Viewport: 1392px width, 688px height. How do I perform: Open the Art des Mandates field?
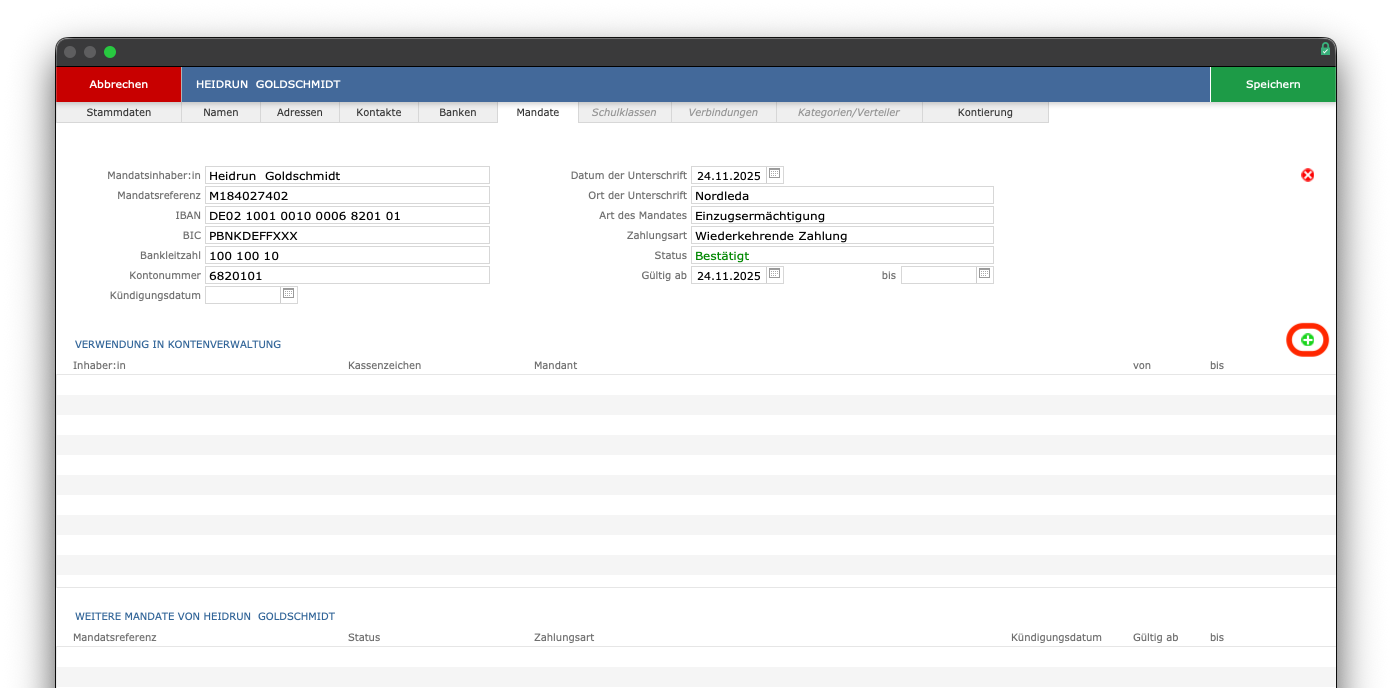coord(842,215)
